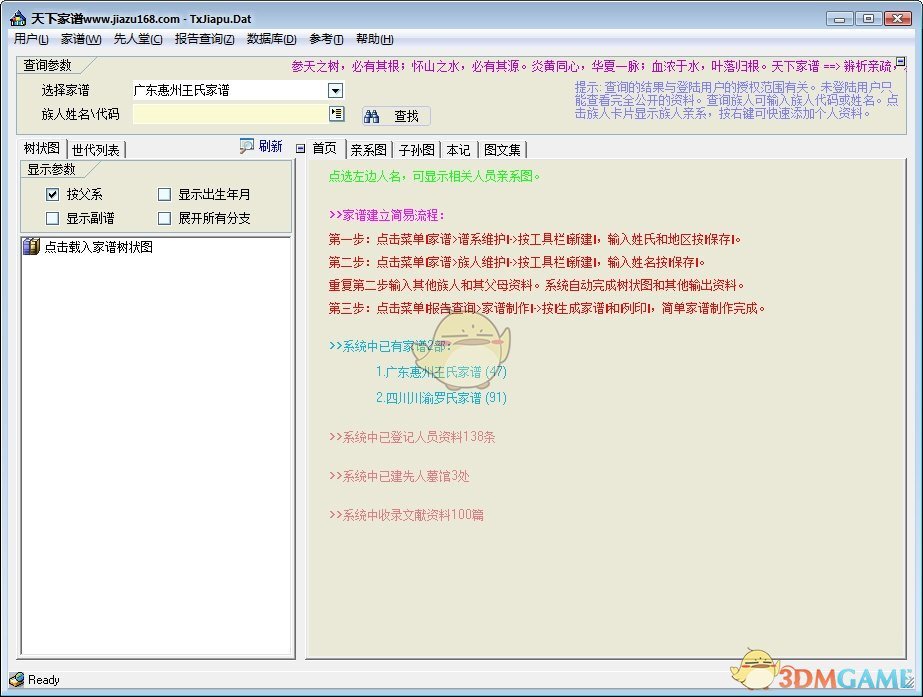923x697 pixels.
Task: Click the 系统中已有家谱2部 heading
Action: 390,346
